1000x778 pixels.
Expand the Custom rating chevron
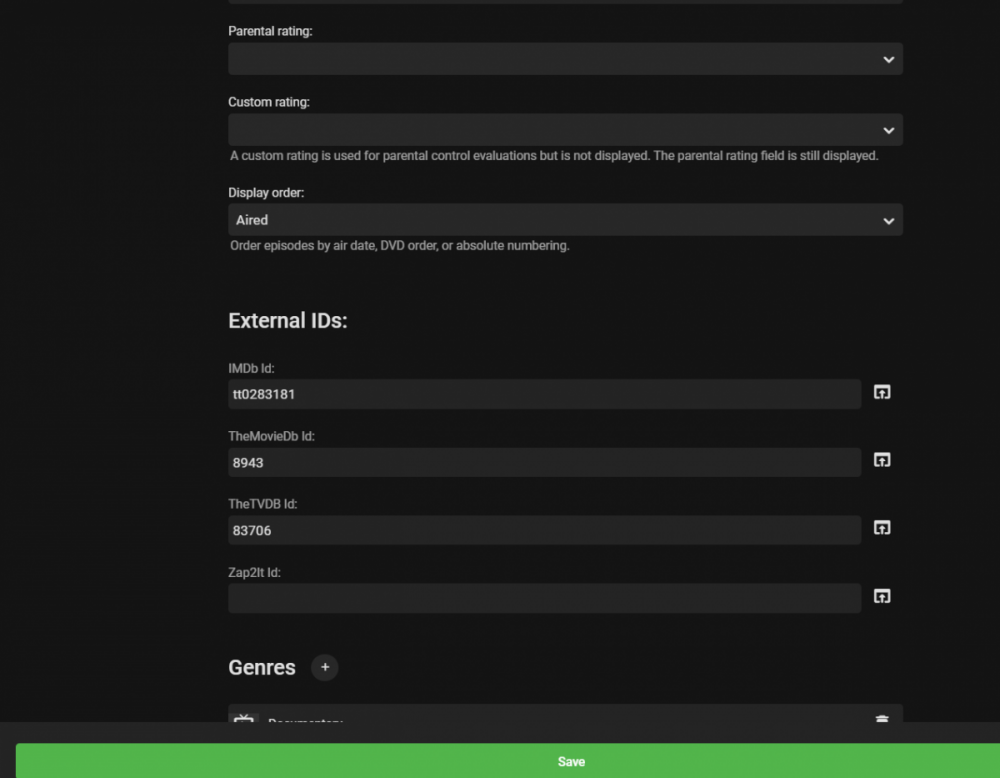pos(888,130)
